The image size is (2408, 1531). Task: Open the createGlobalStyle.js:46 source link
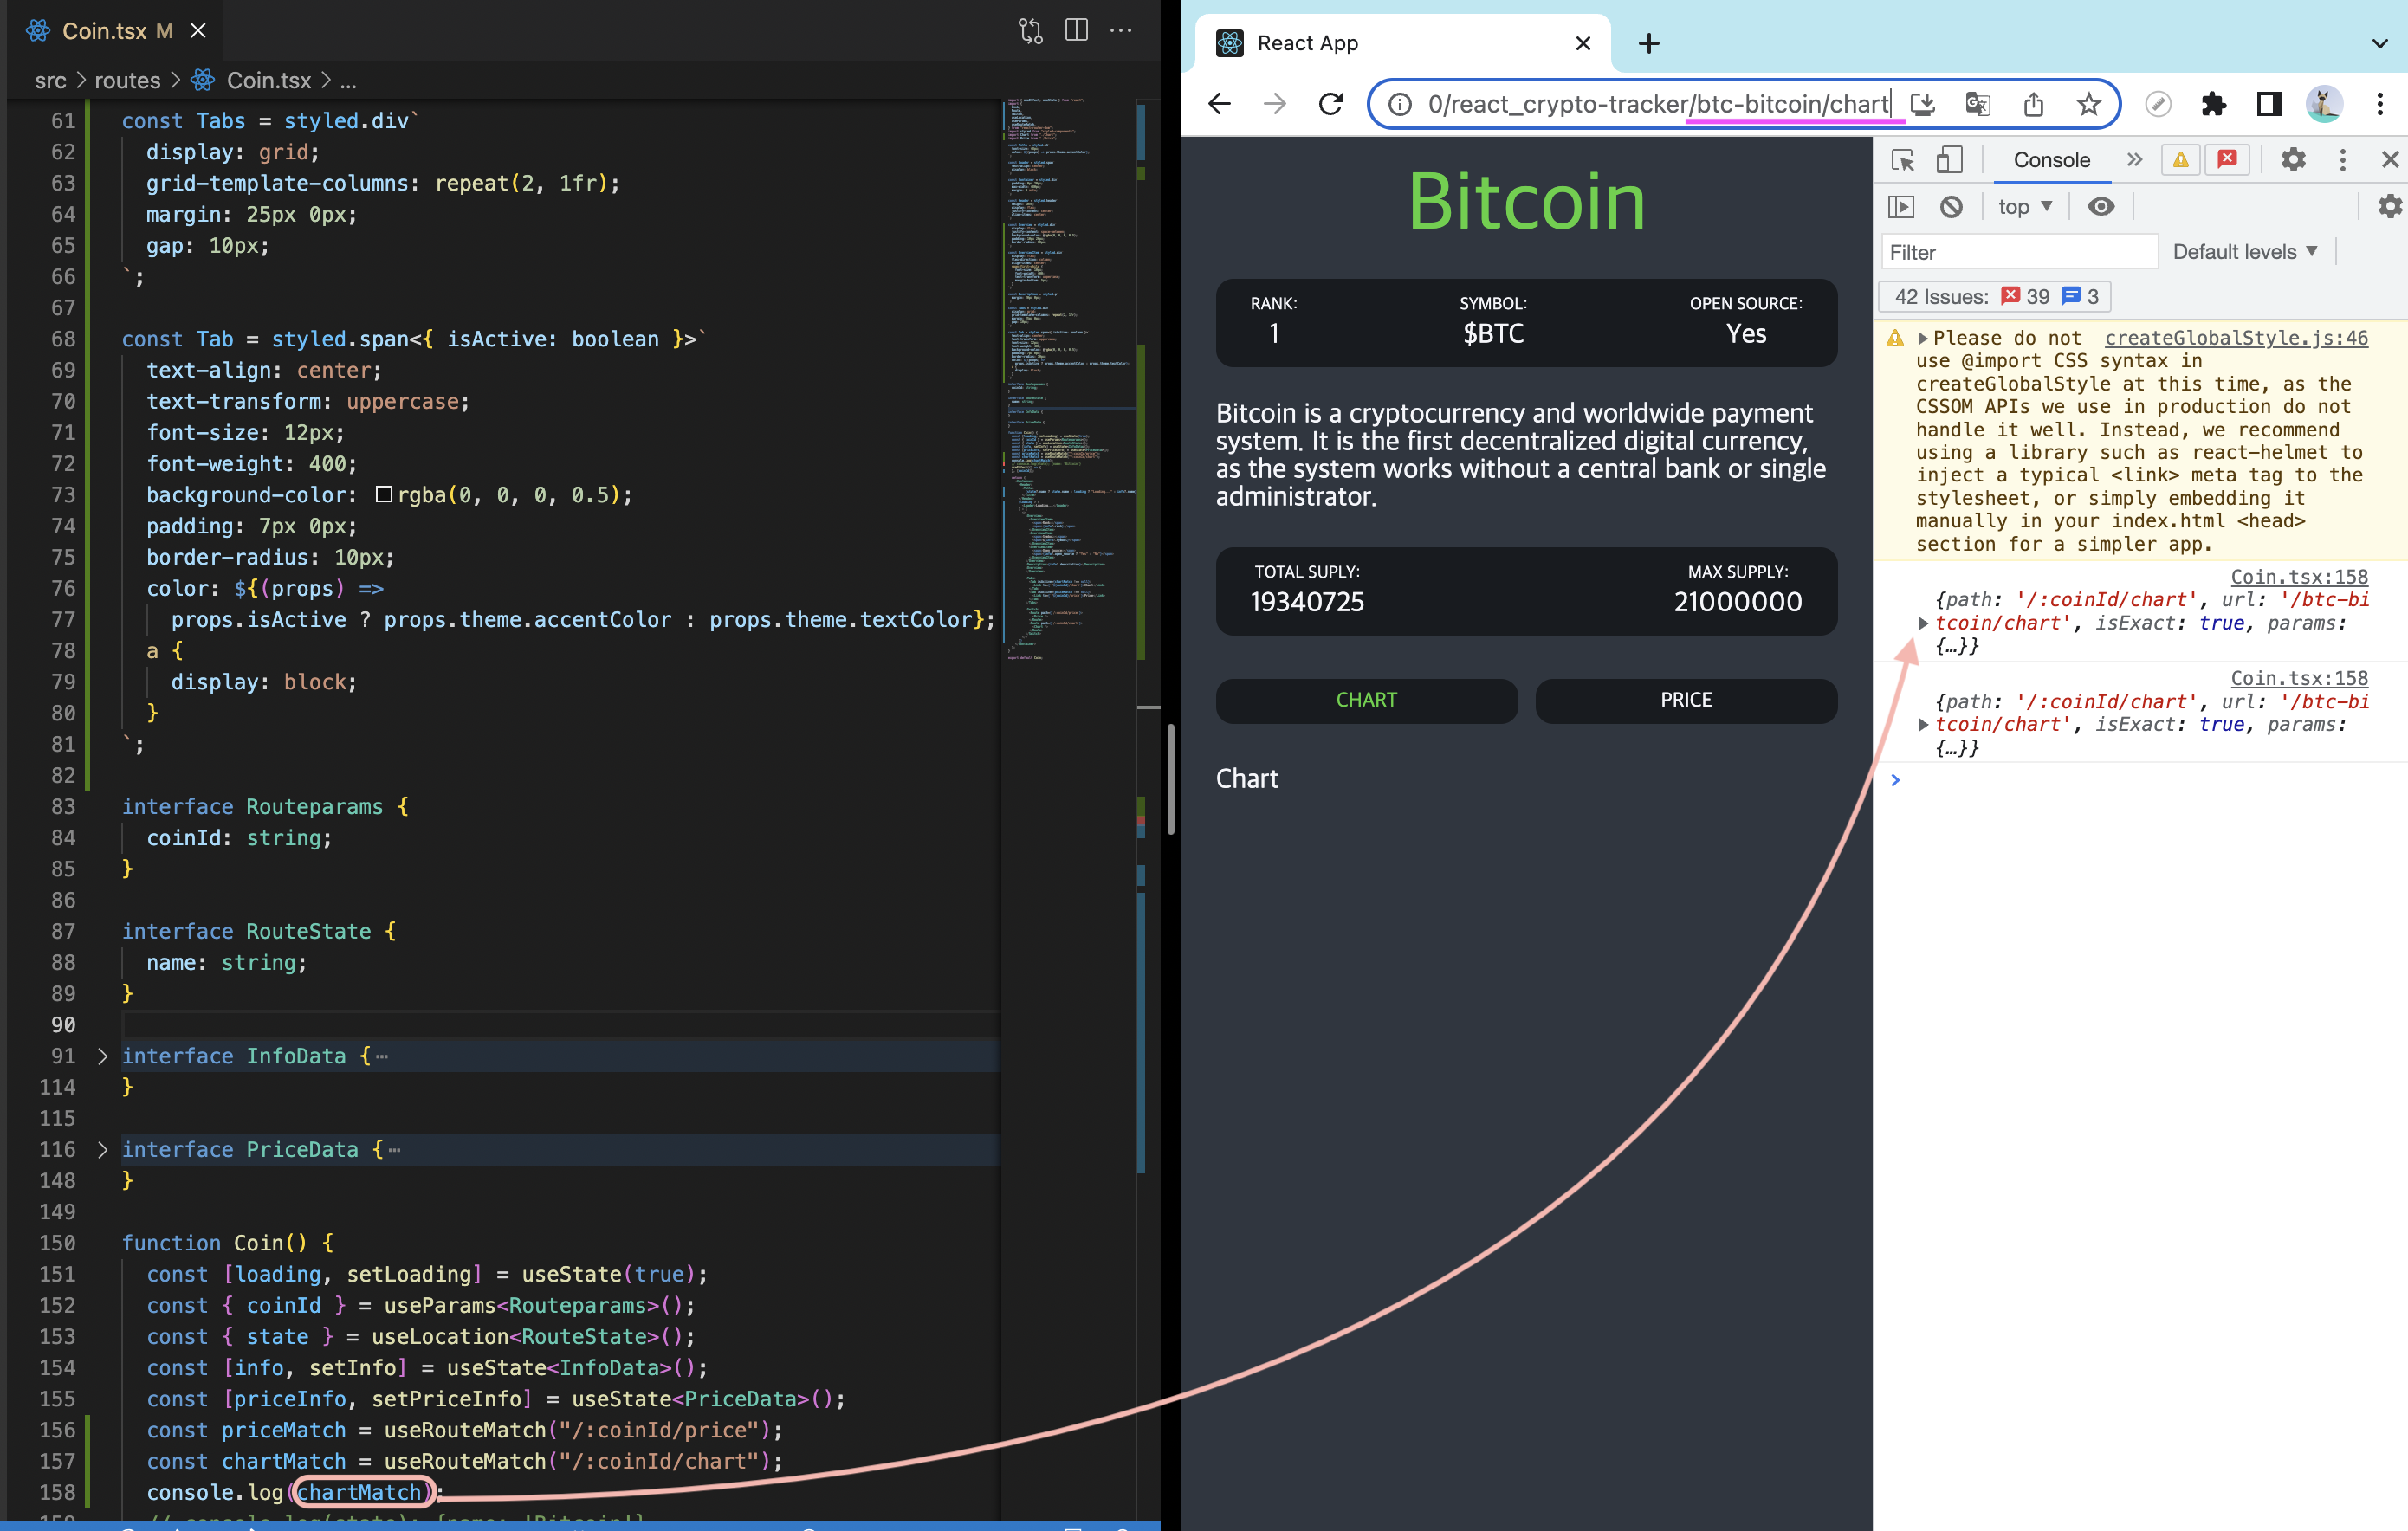[2235, 338]
